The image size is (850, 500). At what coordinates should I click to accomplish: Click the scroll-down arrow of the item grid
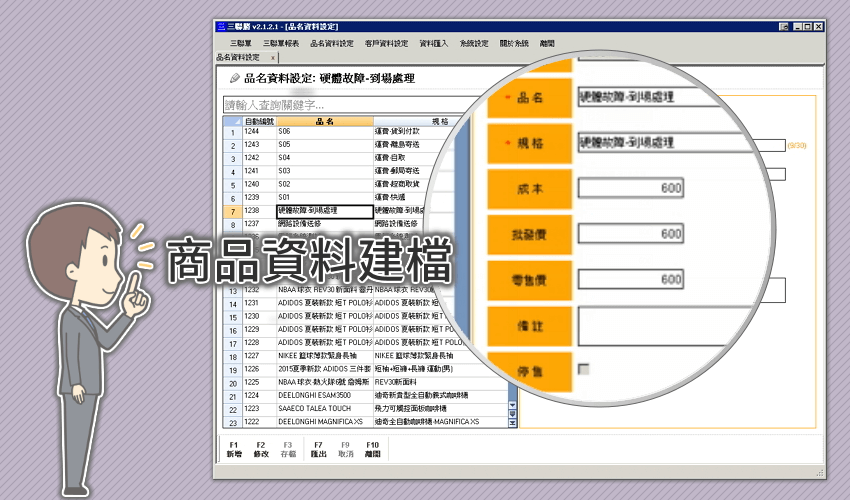pyautogui.click(x=512, y=405)
